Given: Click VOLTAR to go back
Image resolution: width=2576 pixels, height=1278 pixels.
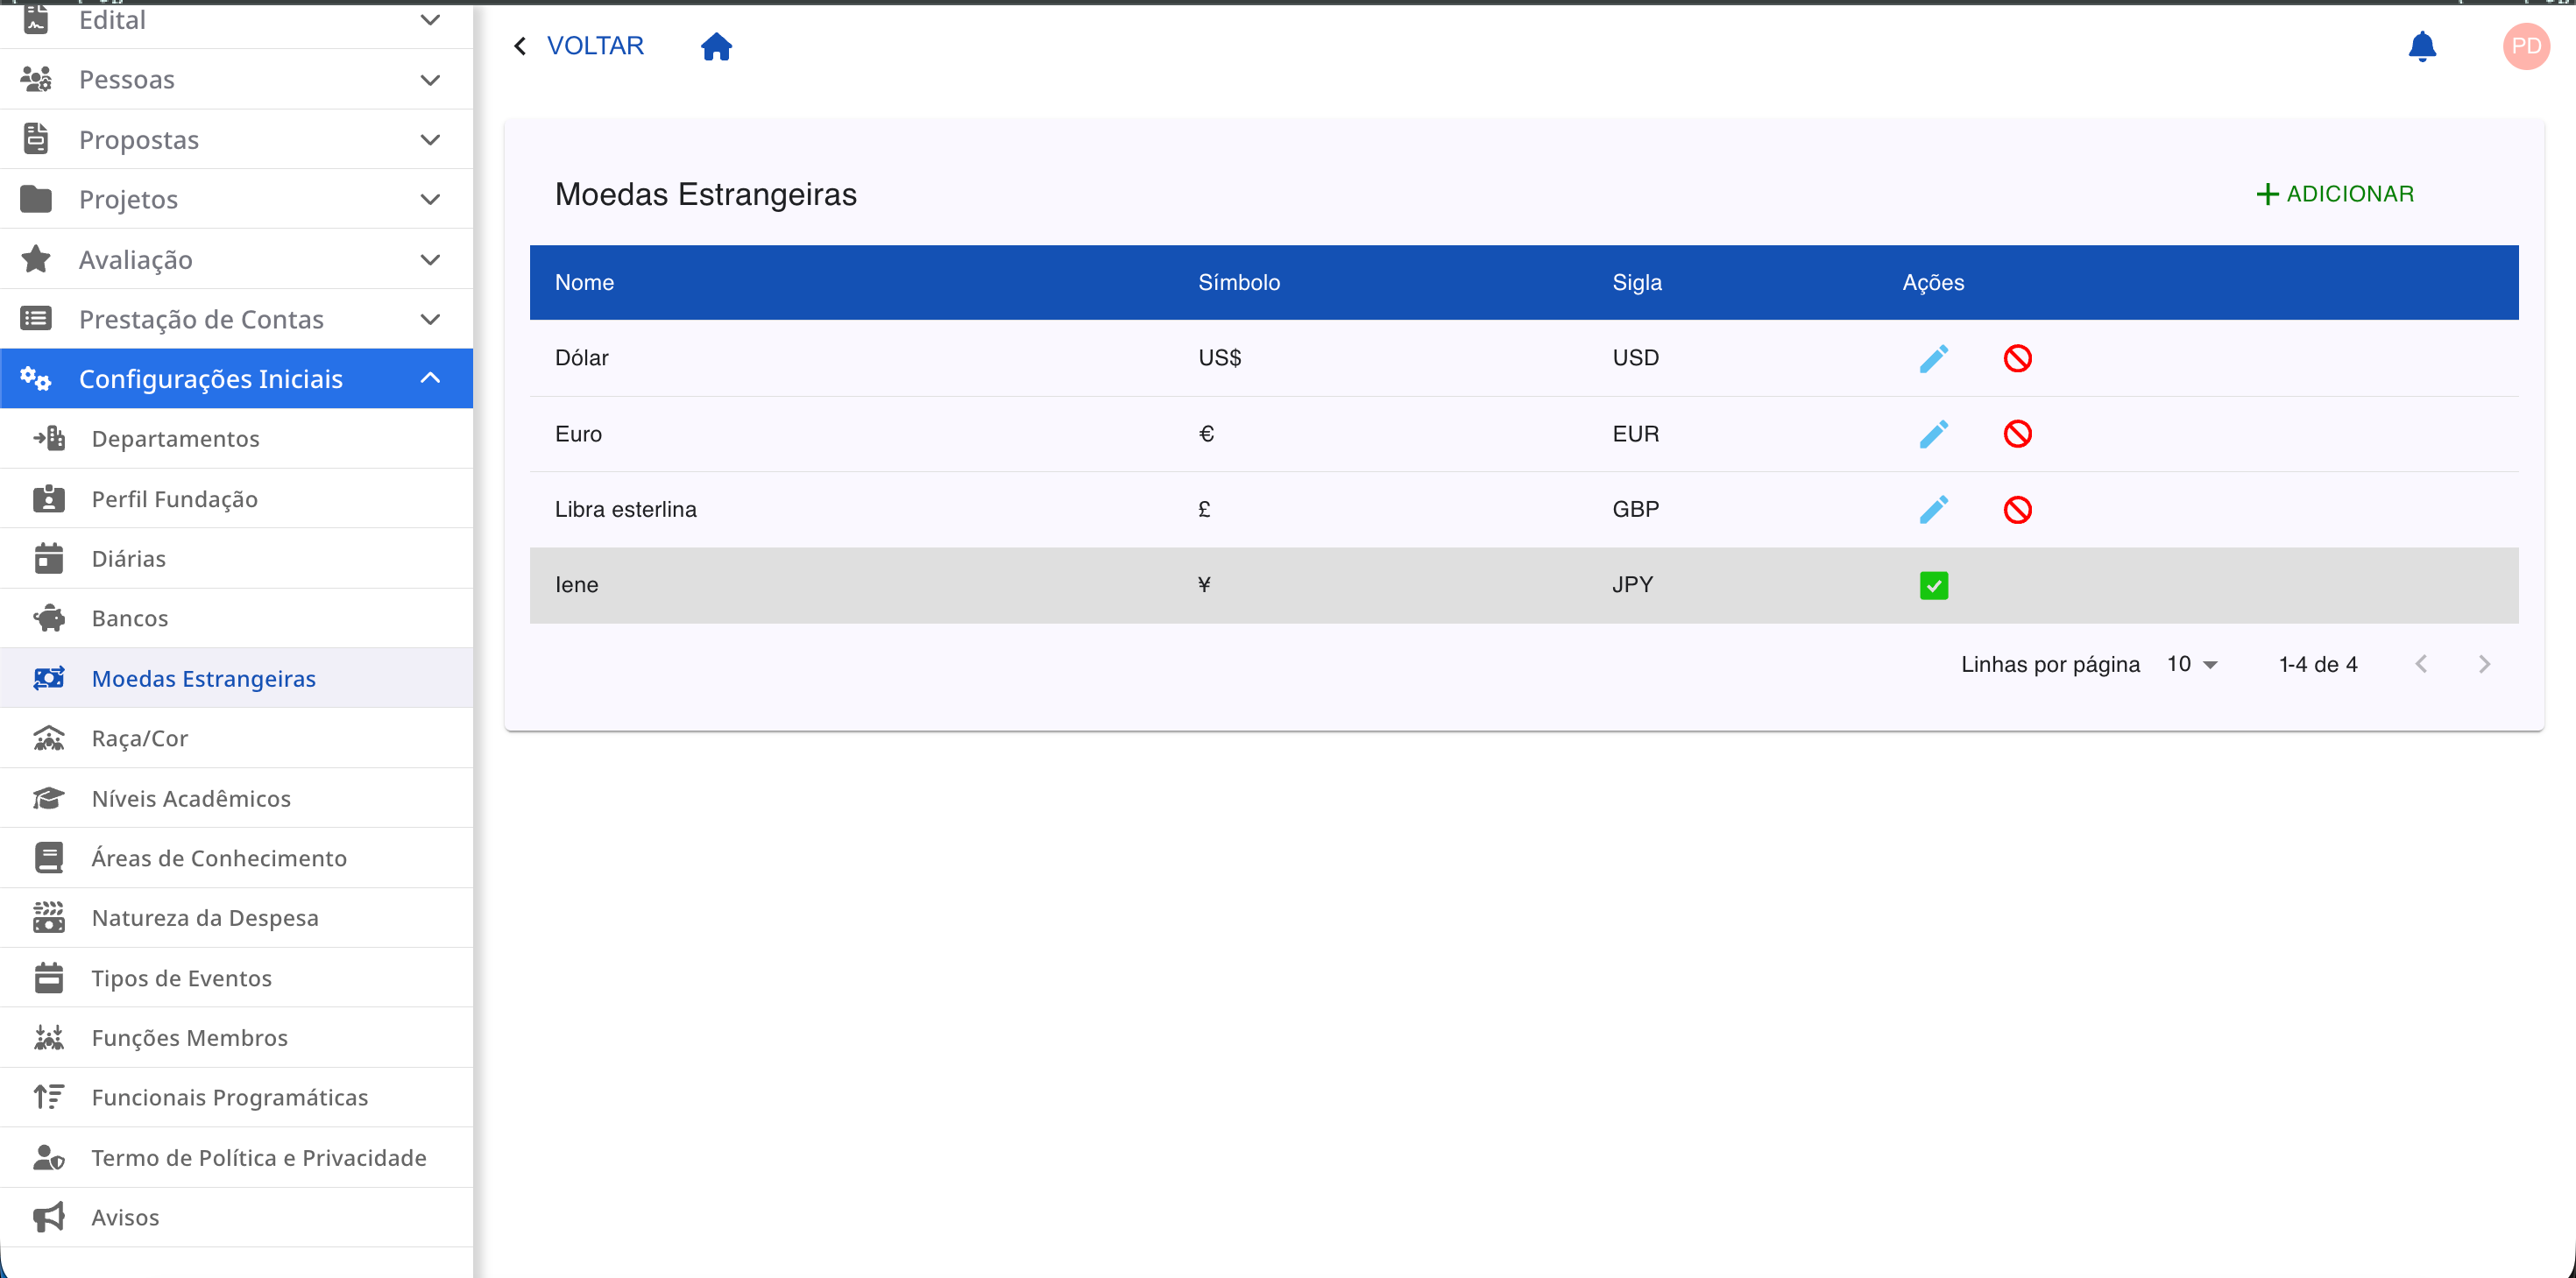Looking at the screenshot, I should pyautogui.click(x=578, y=46).
